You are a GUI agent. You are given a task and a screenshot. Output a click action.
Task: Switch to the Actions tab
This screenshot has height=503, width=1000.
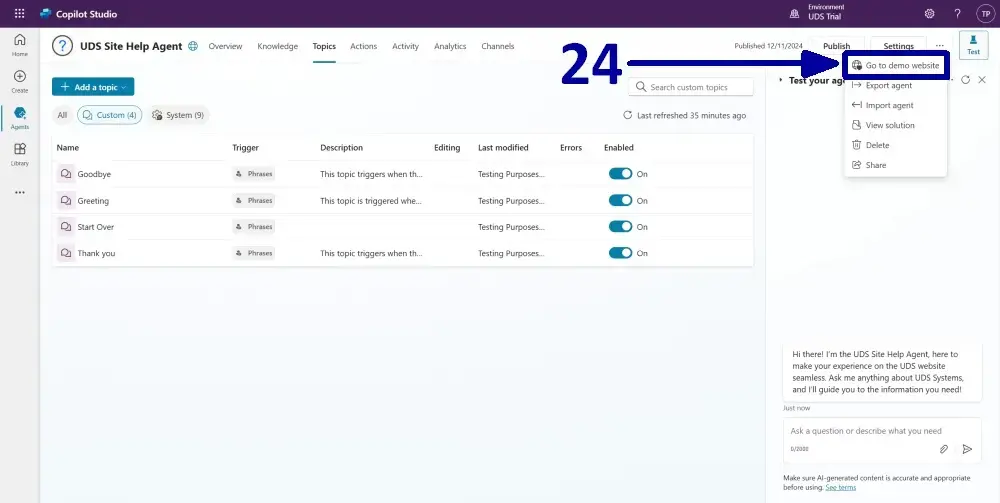pyautogui.click(x=364, y=46)
